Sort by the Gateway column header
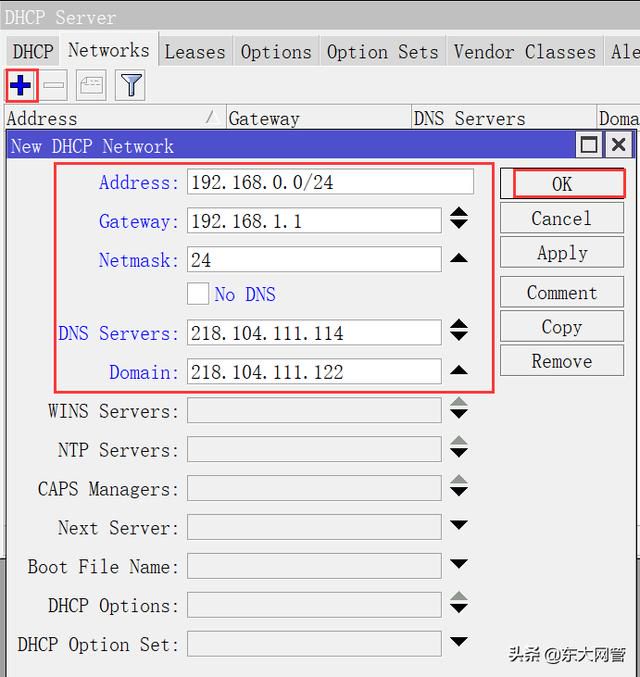 pyautogui.click(x=319, y=118)
